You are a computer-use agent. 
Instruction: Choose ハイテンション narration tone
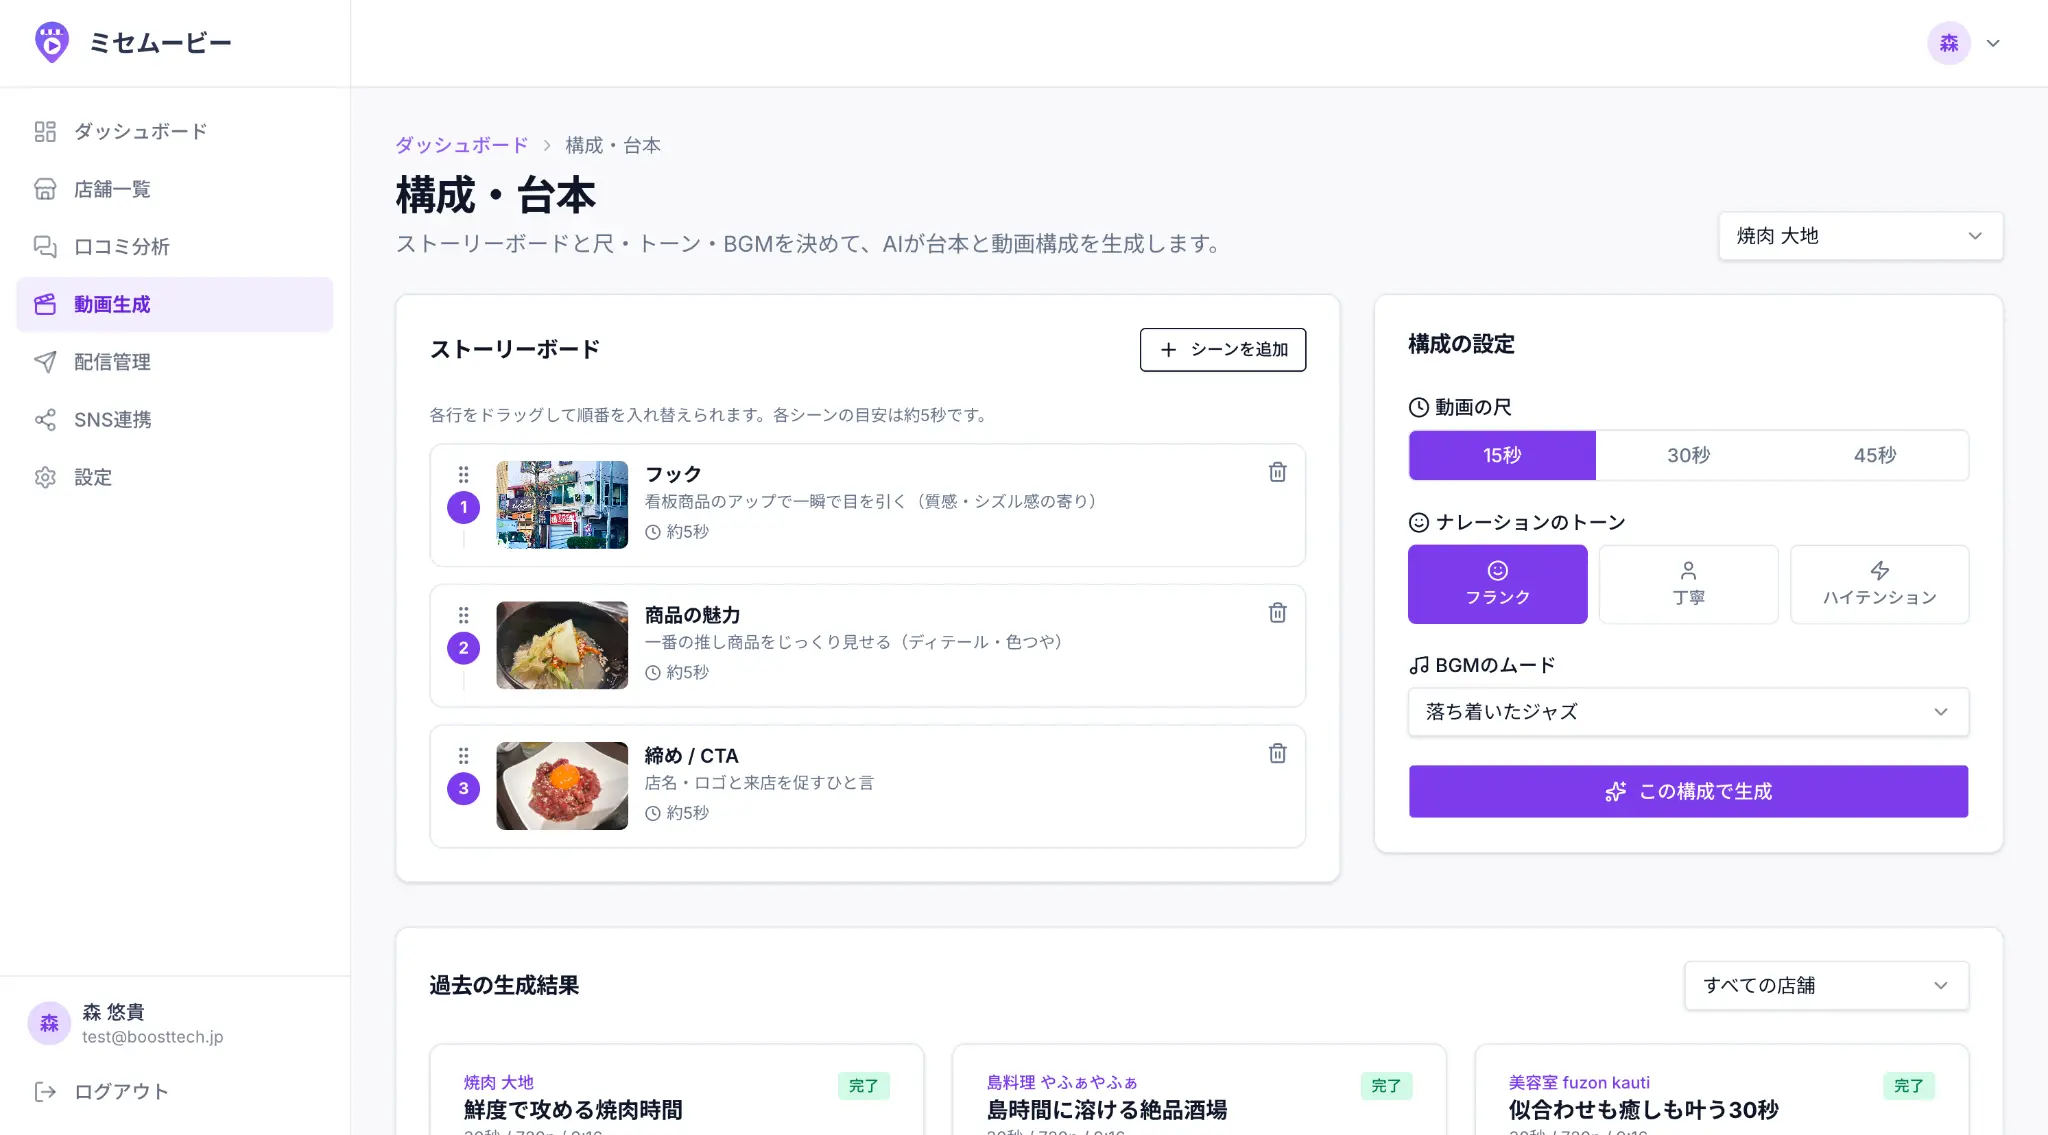click(1879, 584)
